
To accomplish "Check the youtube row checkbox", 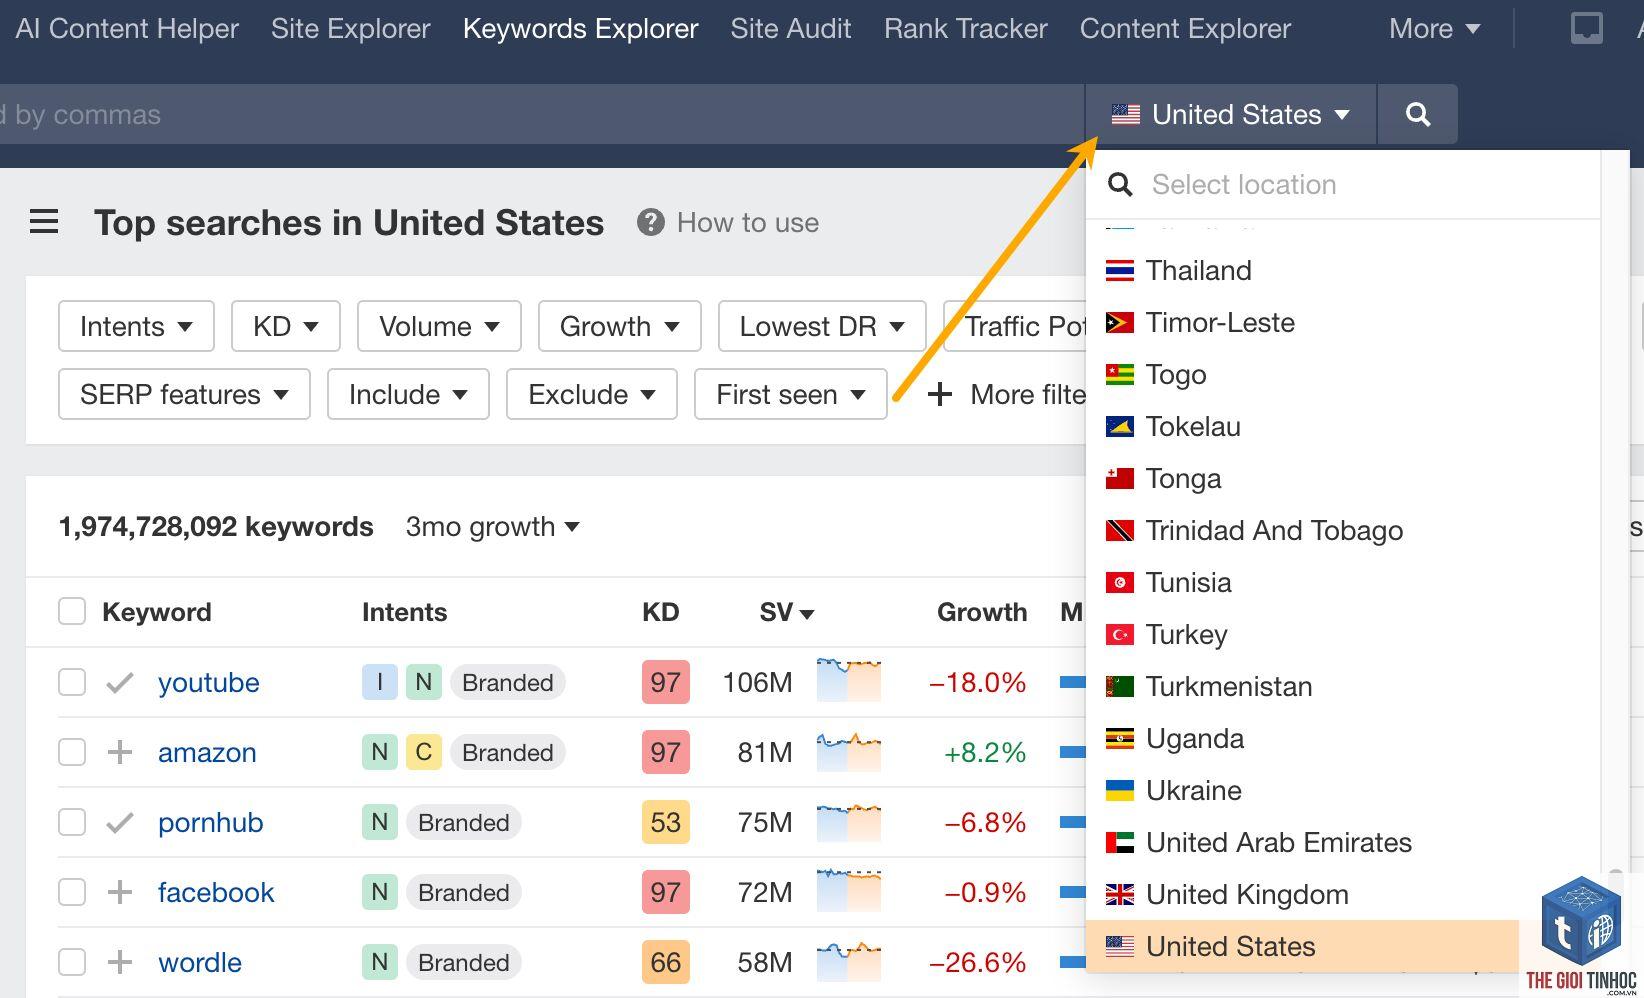I will [72, 682].
